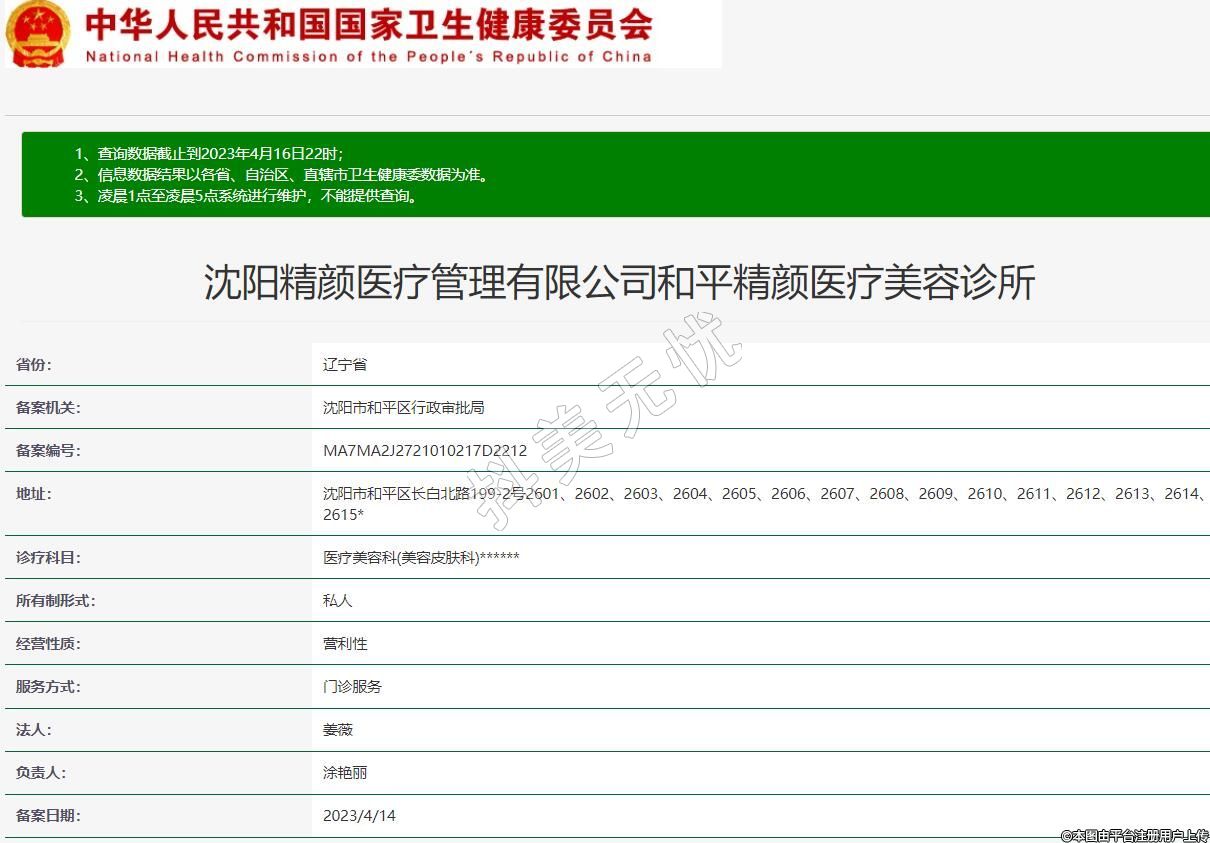
Task: Click the filing number MA7MA2J2721010217D2212
Action: [x=424, y=450]
